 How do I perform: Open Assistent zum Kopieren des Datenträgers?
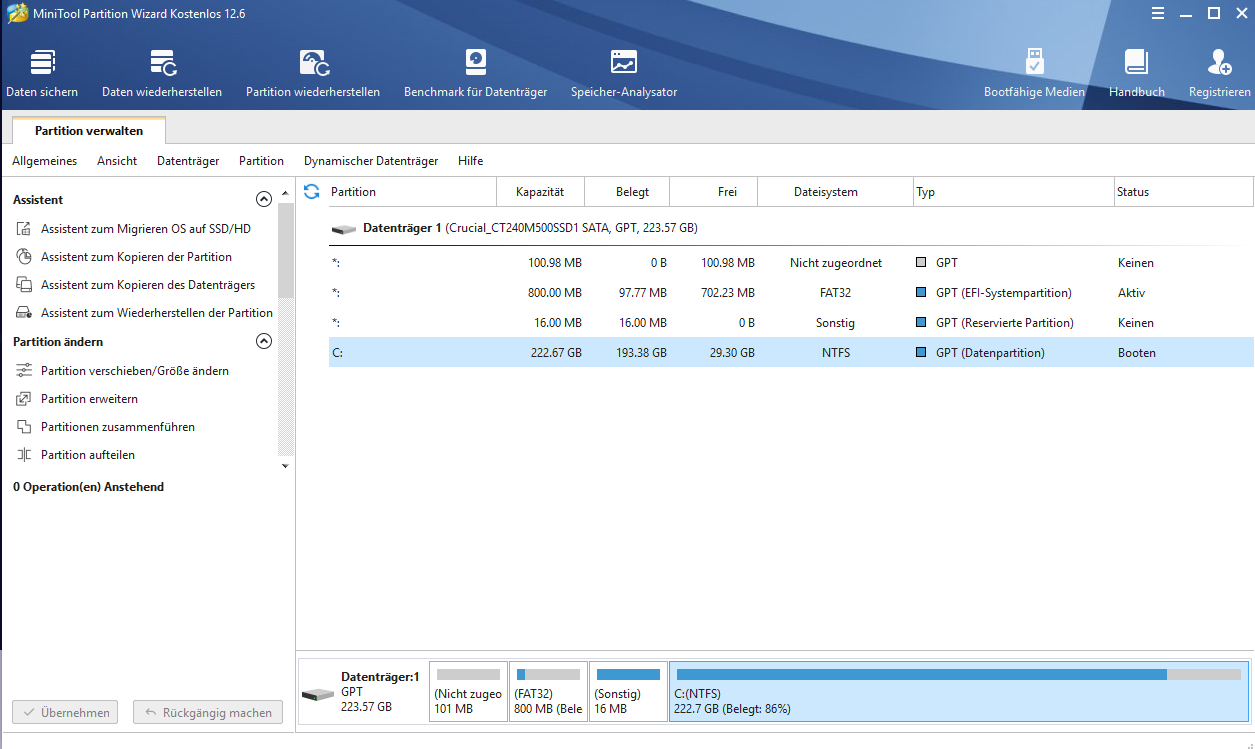(148, 285)
